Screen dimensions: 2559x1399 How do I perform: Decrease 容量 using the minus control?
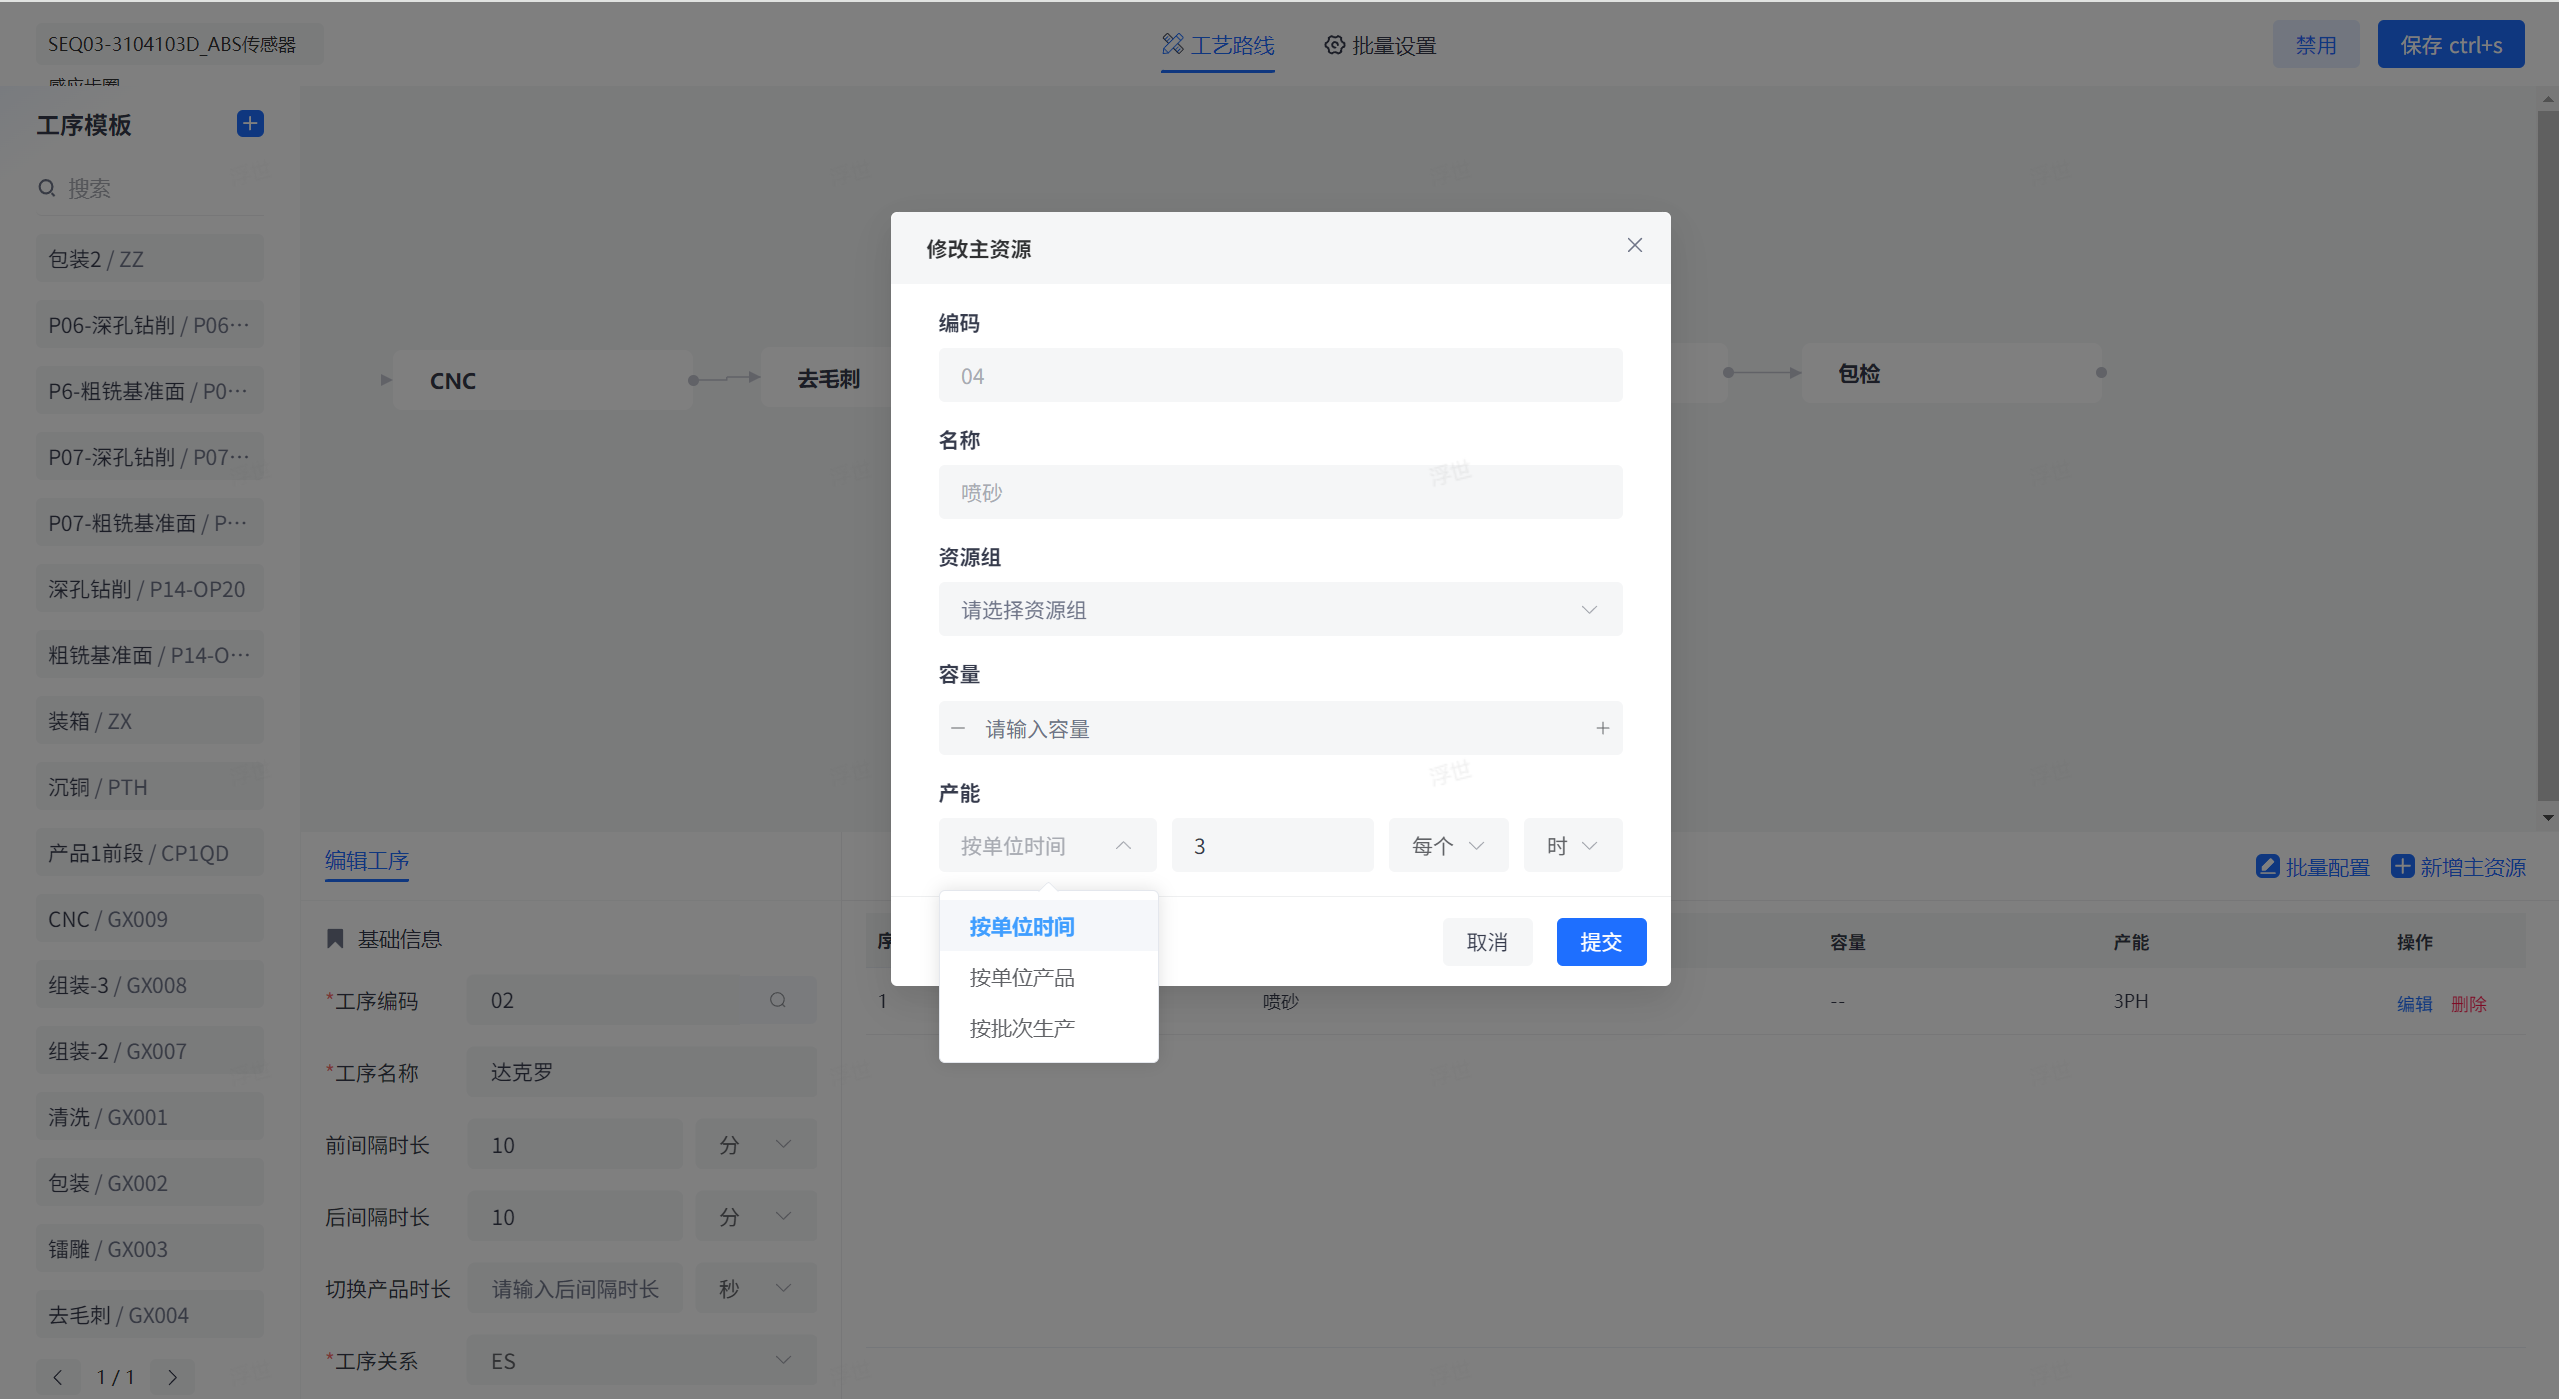click(959, 727)
